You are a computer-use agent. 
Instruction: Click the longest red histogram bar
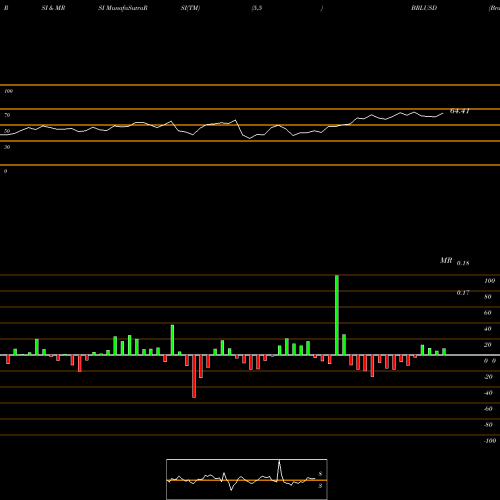(194, 376)
